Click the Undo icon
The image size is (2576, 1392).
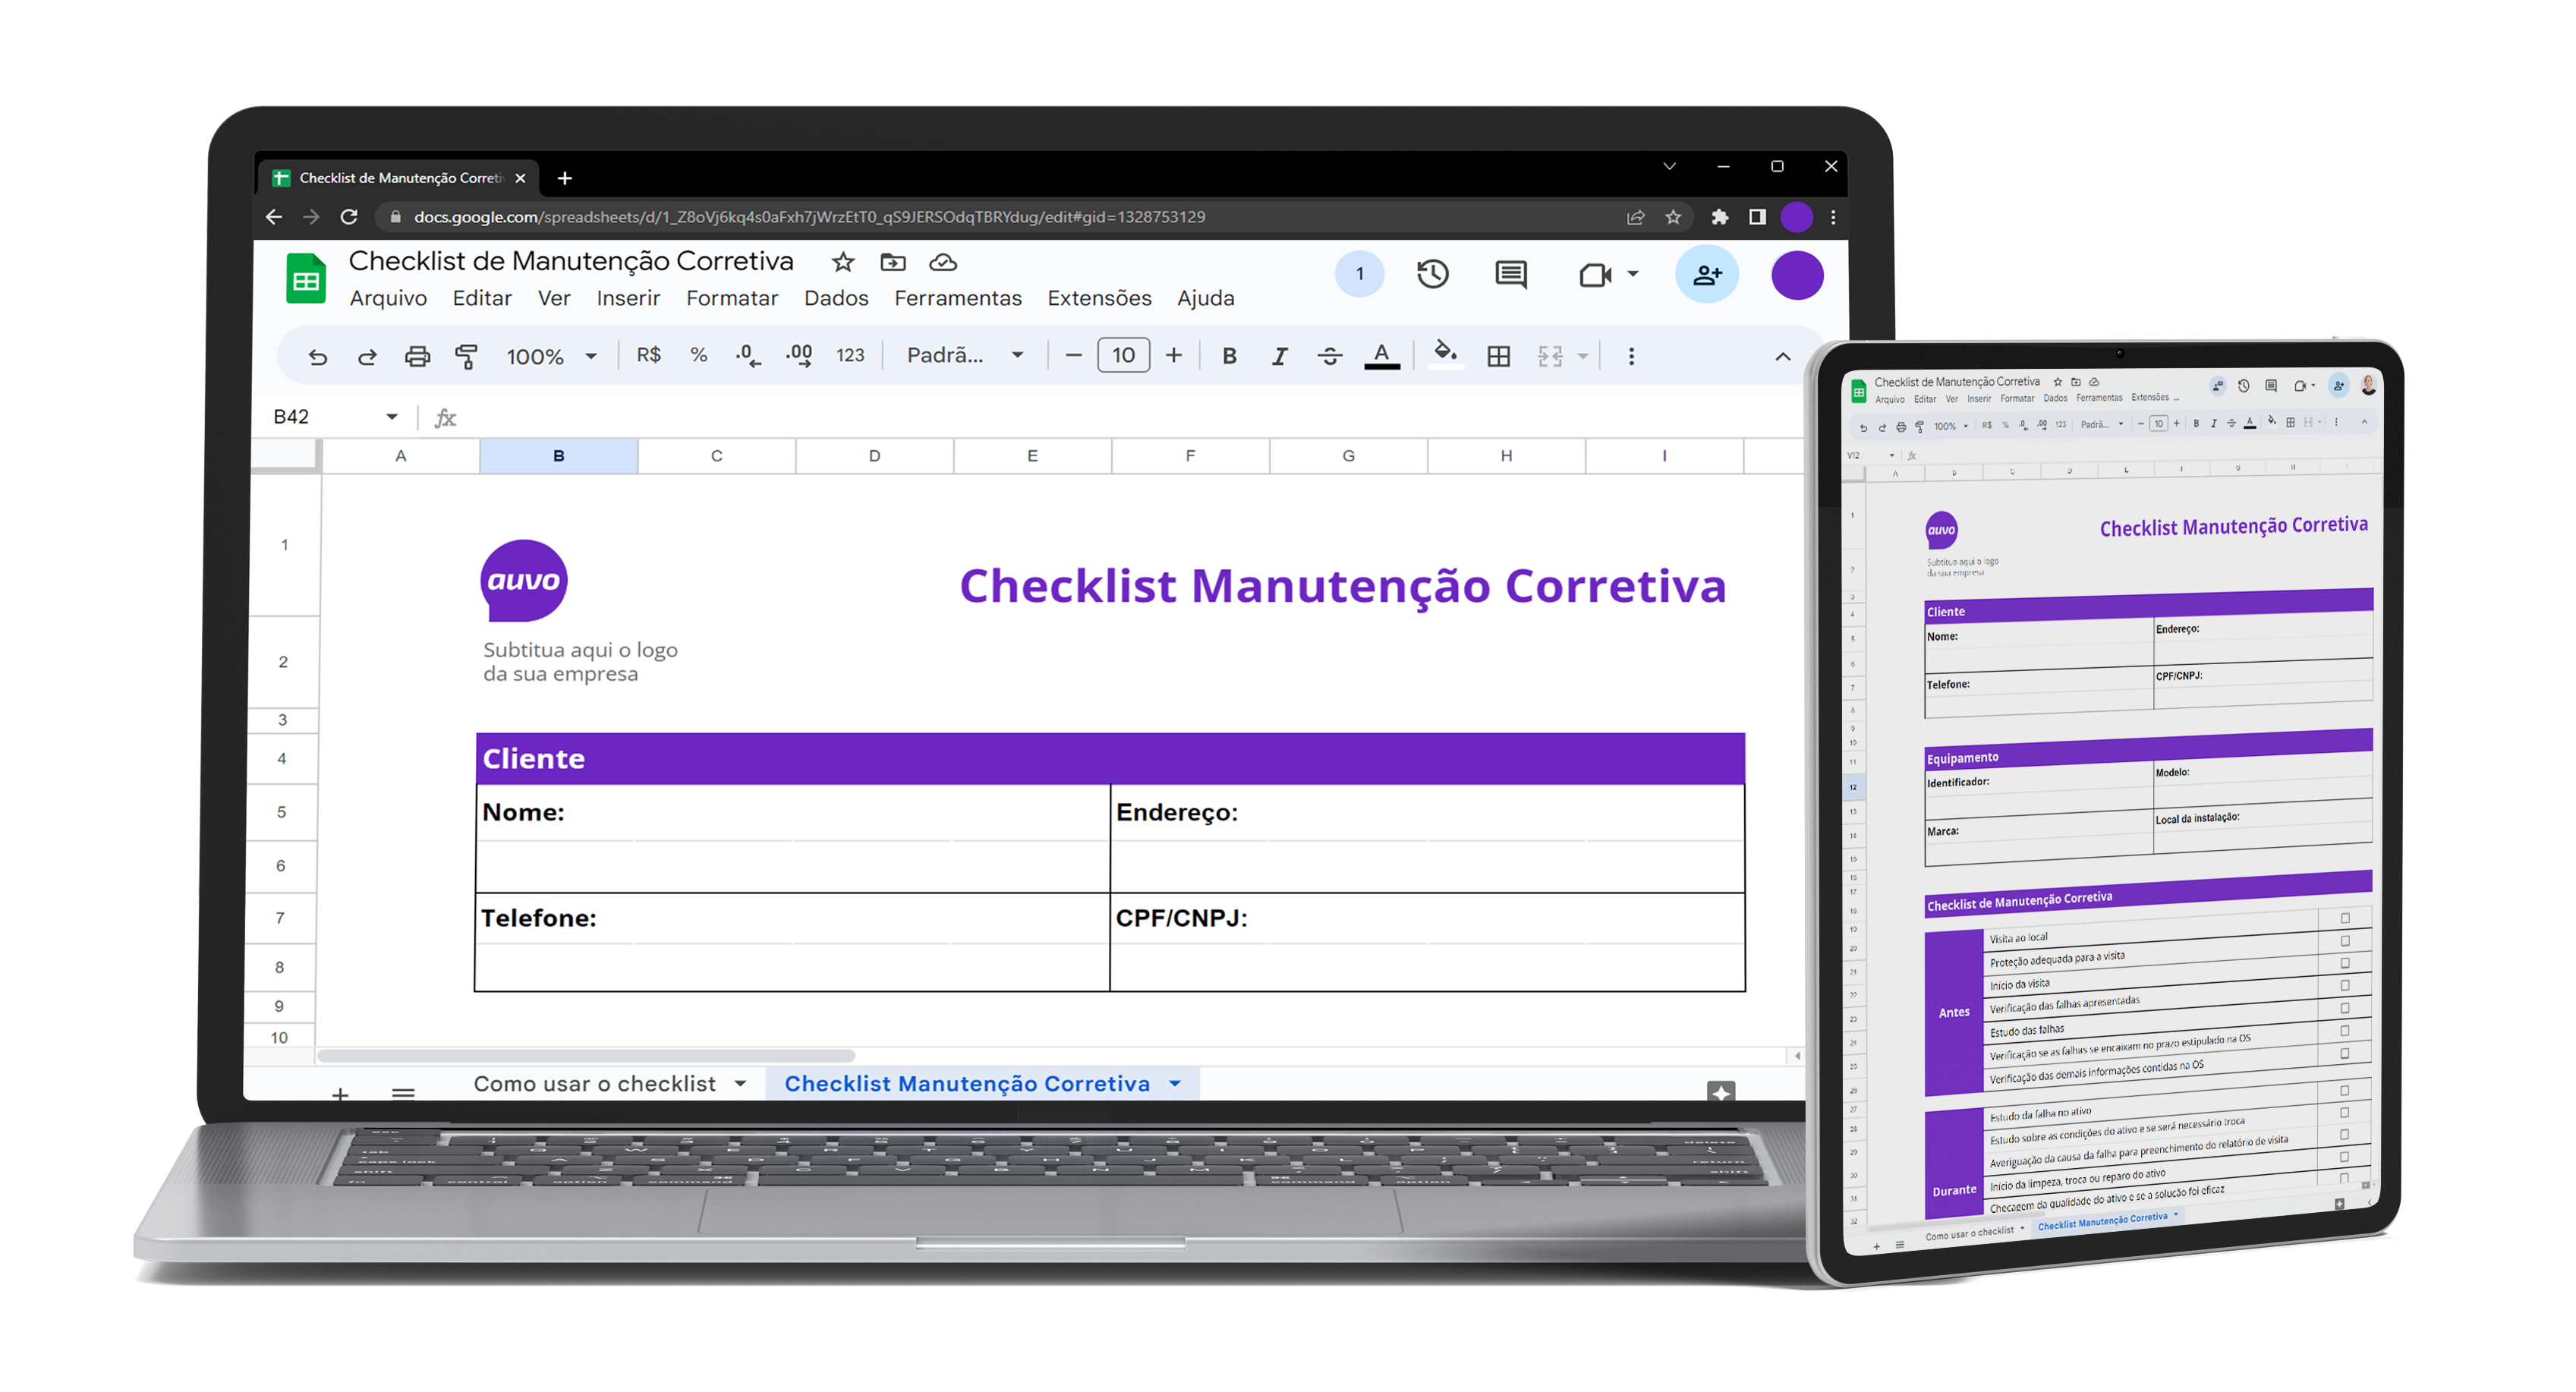[313, 355]
